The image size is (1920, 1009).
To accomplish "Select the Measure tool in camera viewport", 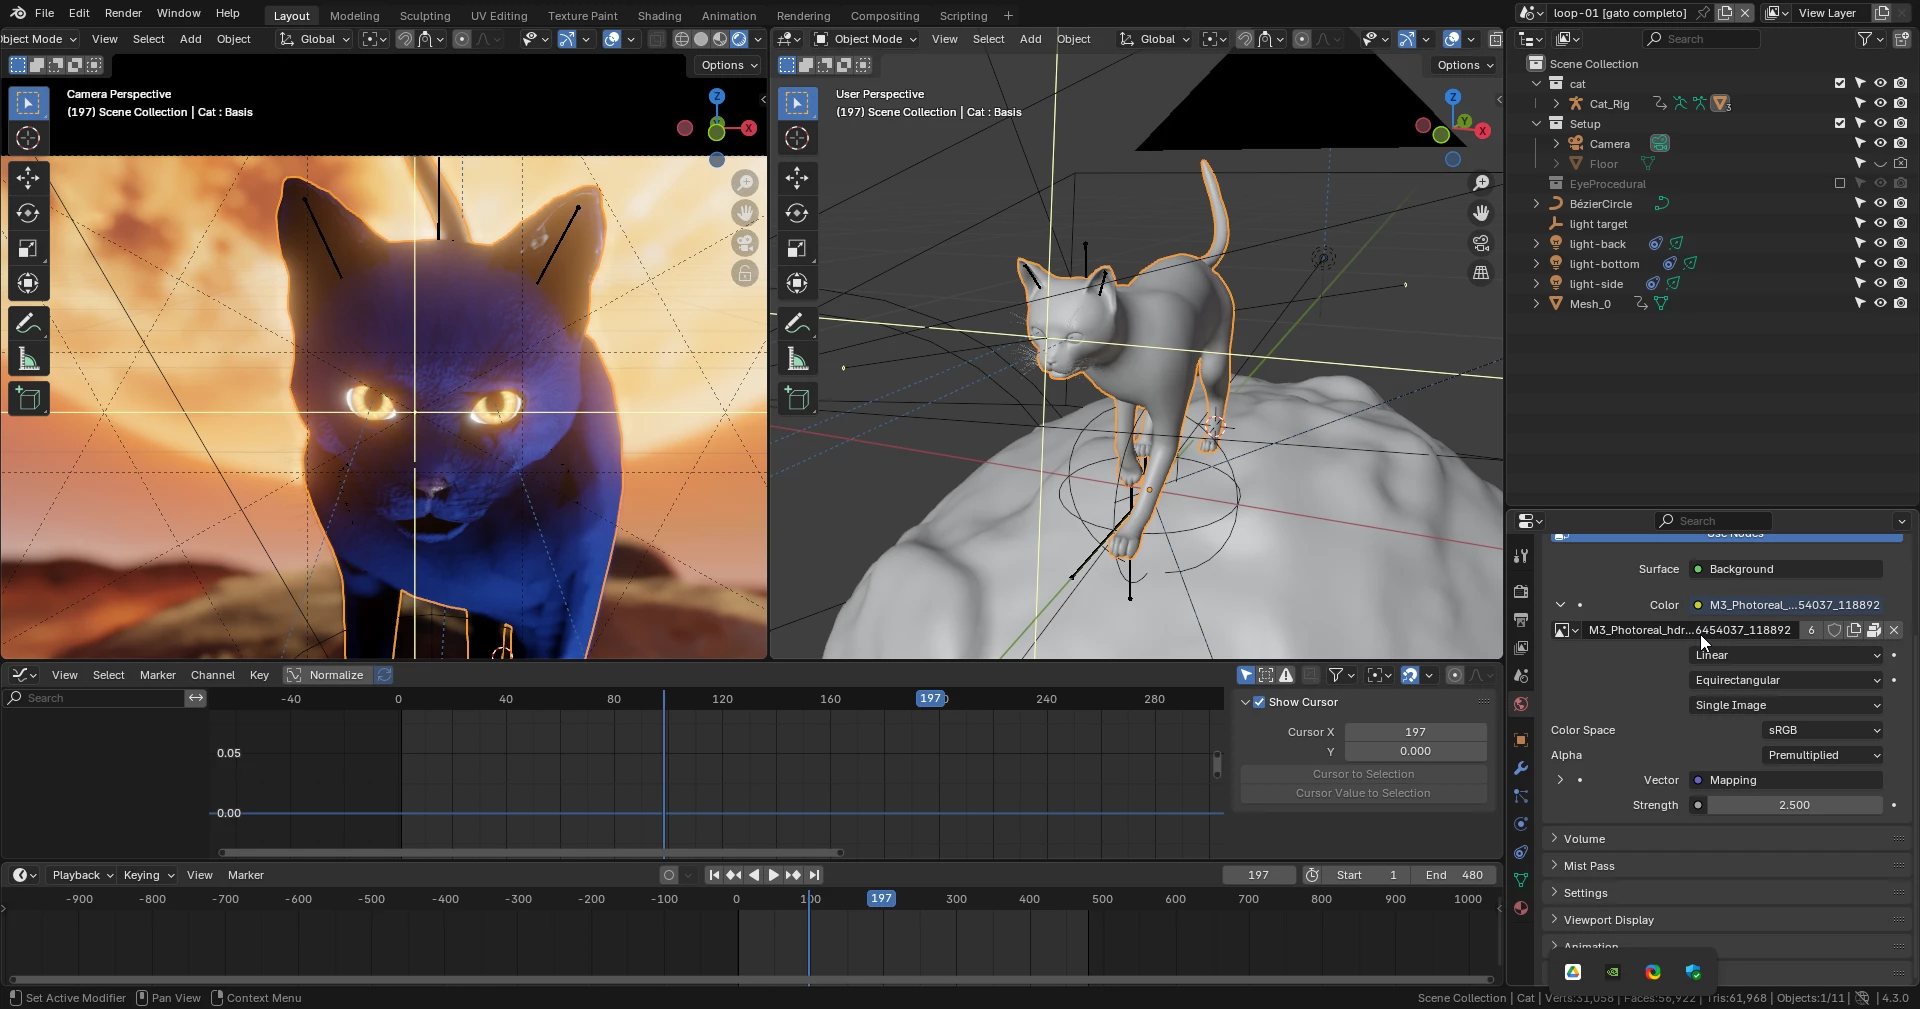I will pos(28,359).
